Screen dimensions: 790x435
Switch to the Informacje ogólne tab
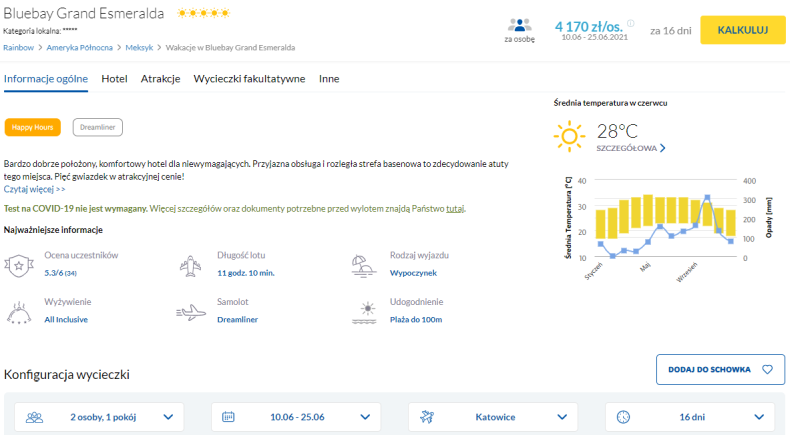coord(46,79)
